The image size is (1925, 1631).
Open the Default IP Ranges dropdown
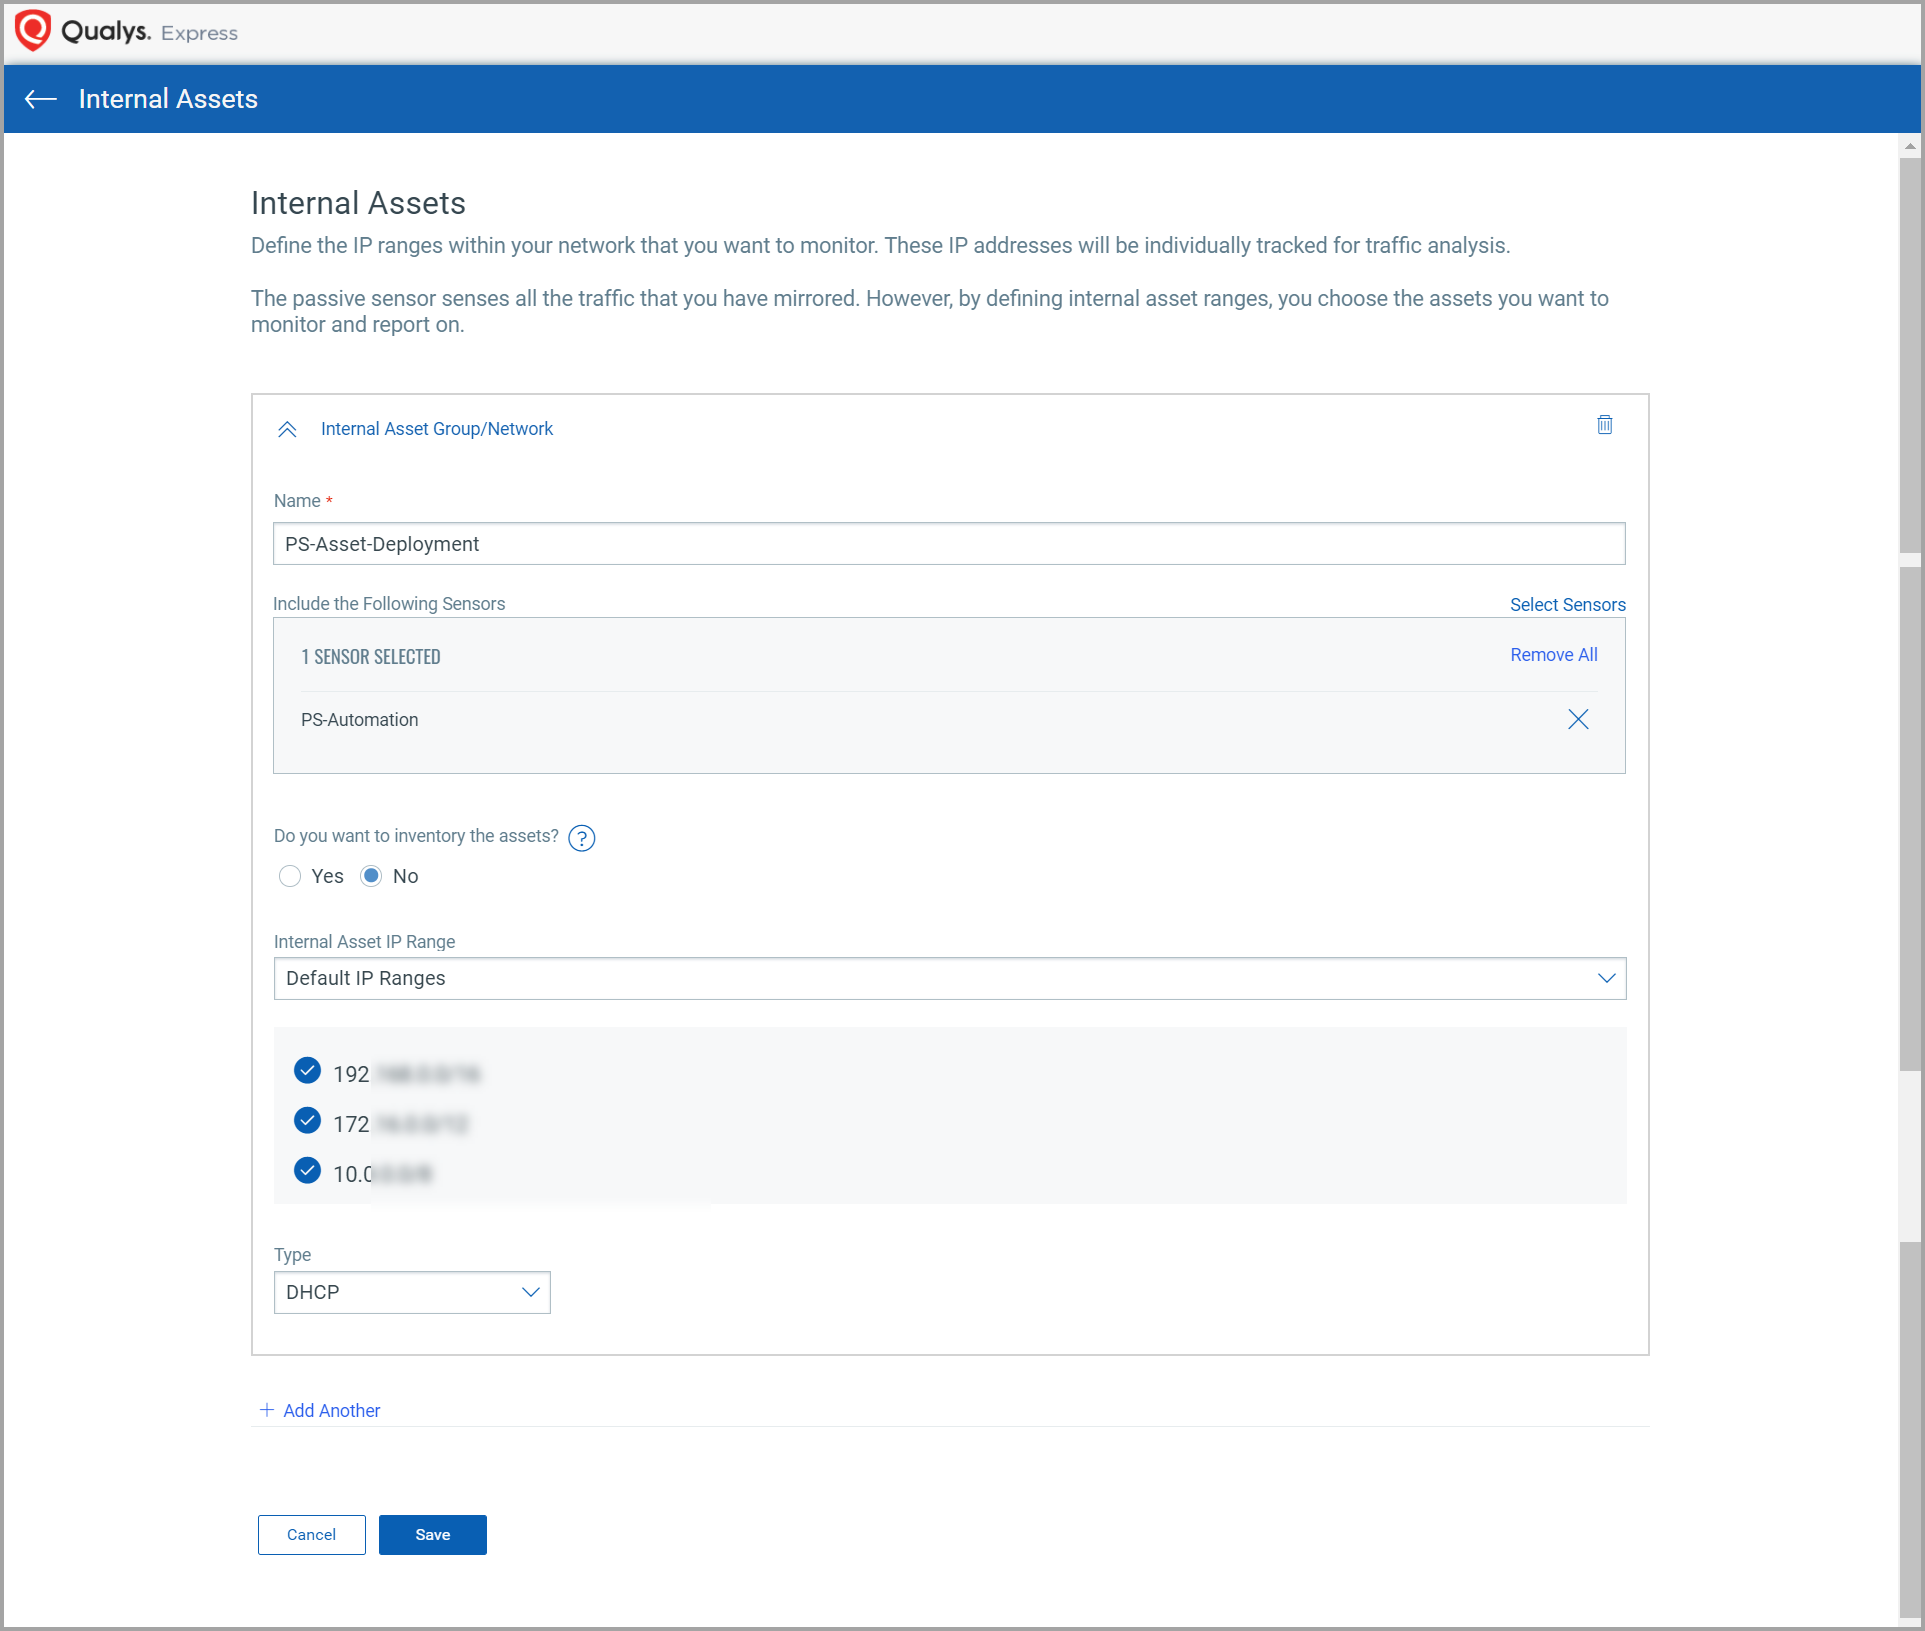tap(949, 978)
